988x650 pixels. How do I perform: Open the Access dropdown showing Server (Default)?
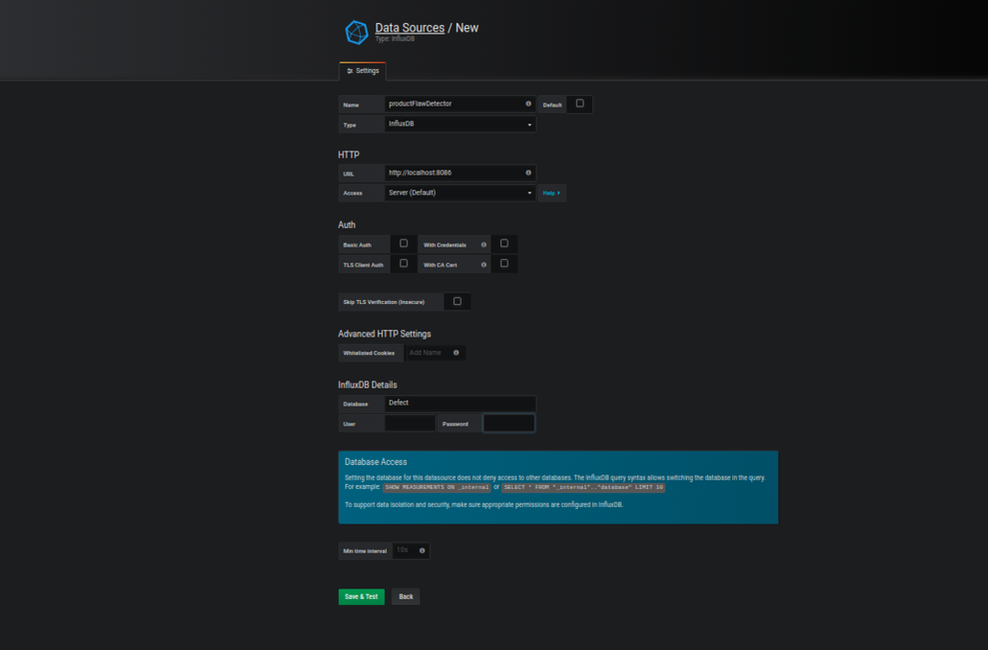(460, 193)
